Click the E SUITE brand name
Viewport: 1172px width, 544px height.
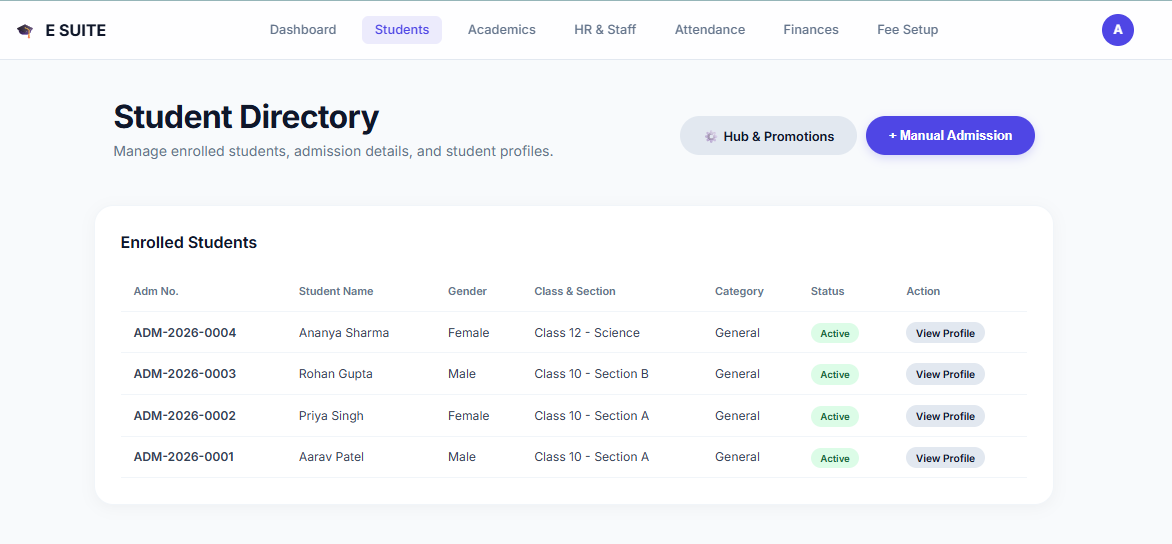pyautogui.click(x=75, y=31)
